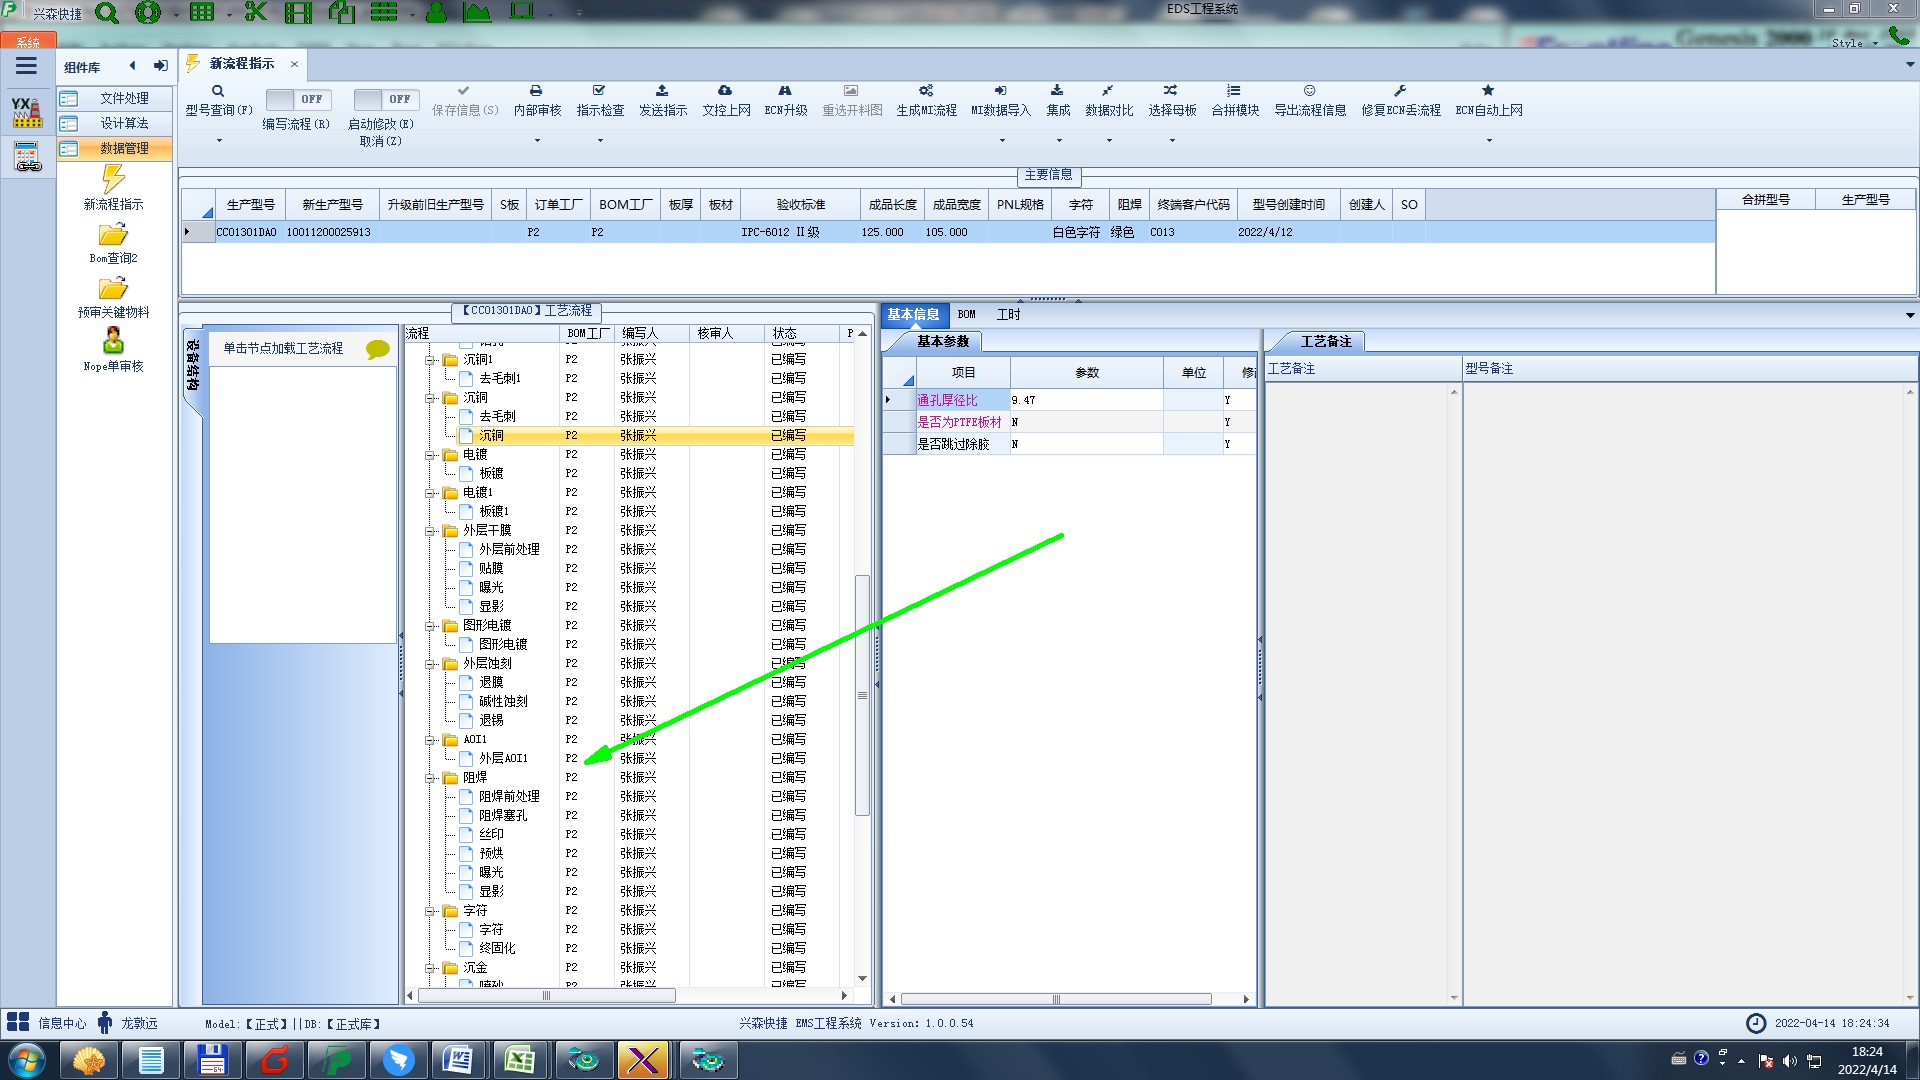The height and width of the screenshot is (1080, 1920).
Task: Click ECN升级 toolbar icon
Action: (x=785, y=91)
